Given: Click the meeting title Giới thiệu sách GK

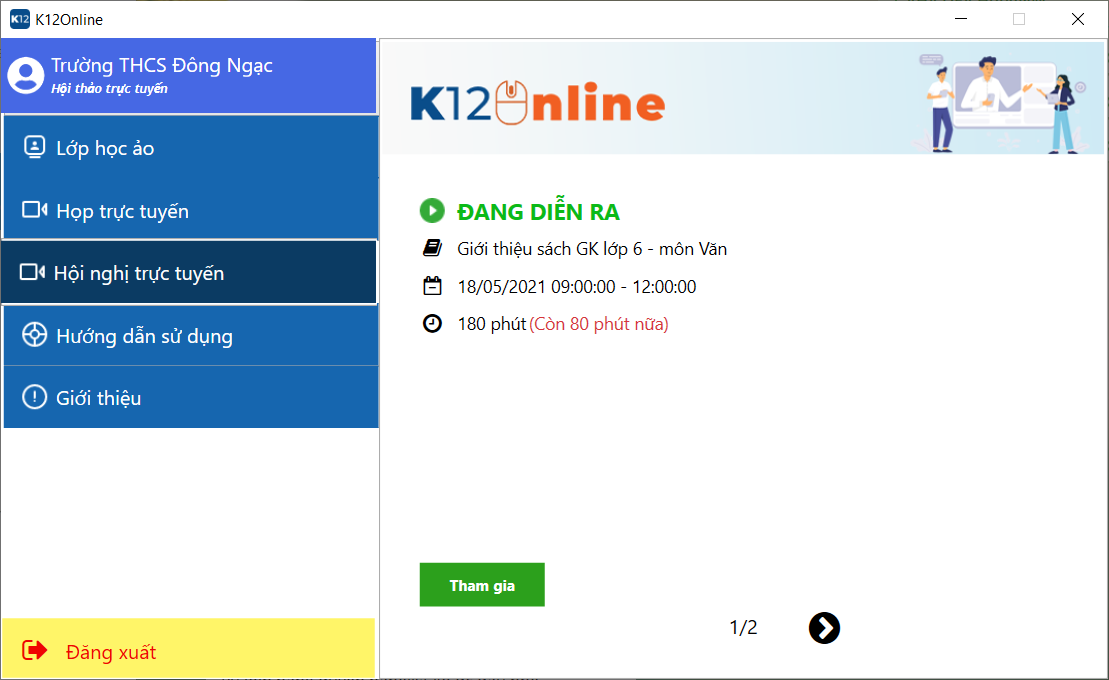Looking at the screenshot, I should (x=592, y=249).
